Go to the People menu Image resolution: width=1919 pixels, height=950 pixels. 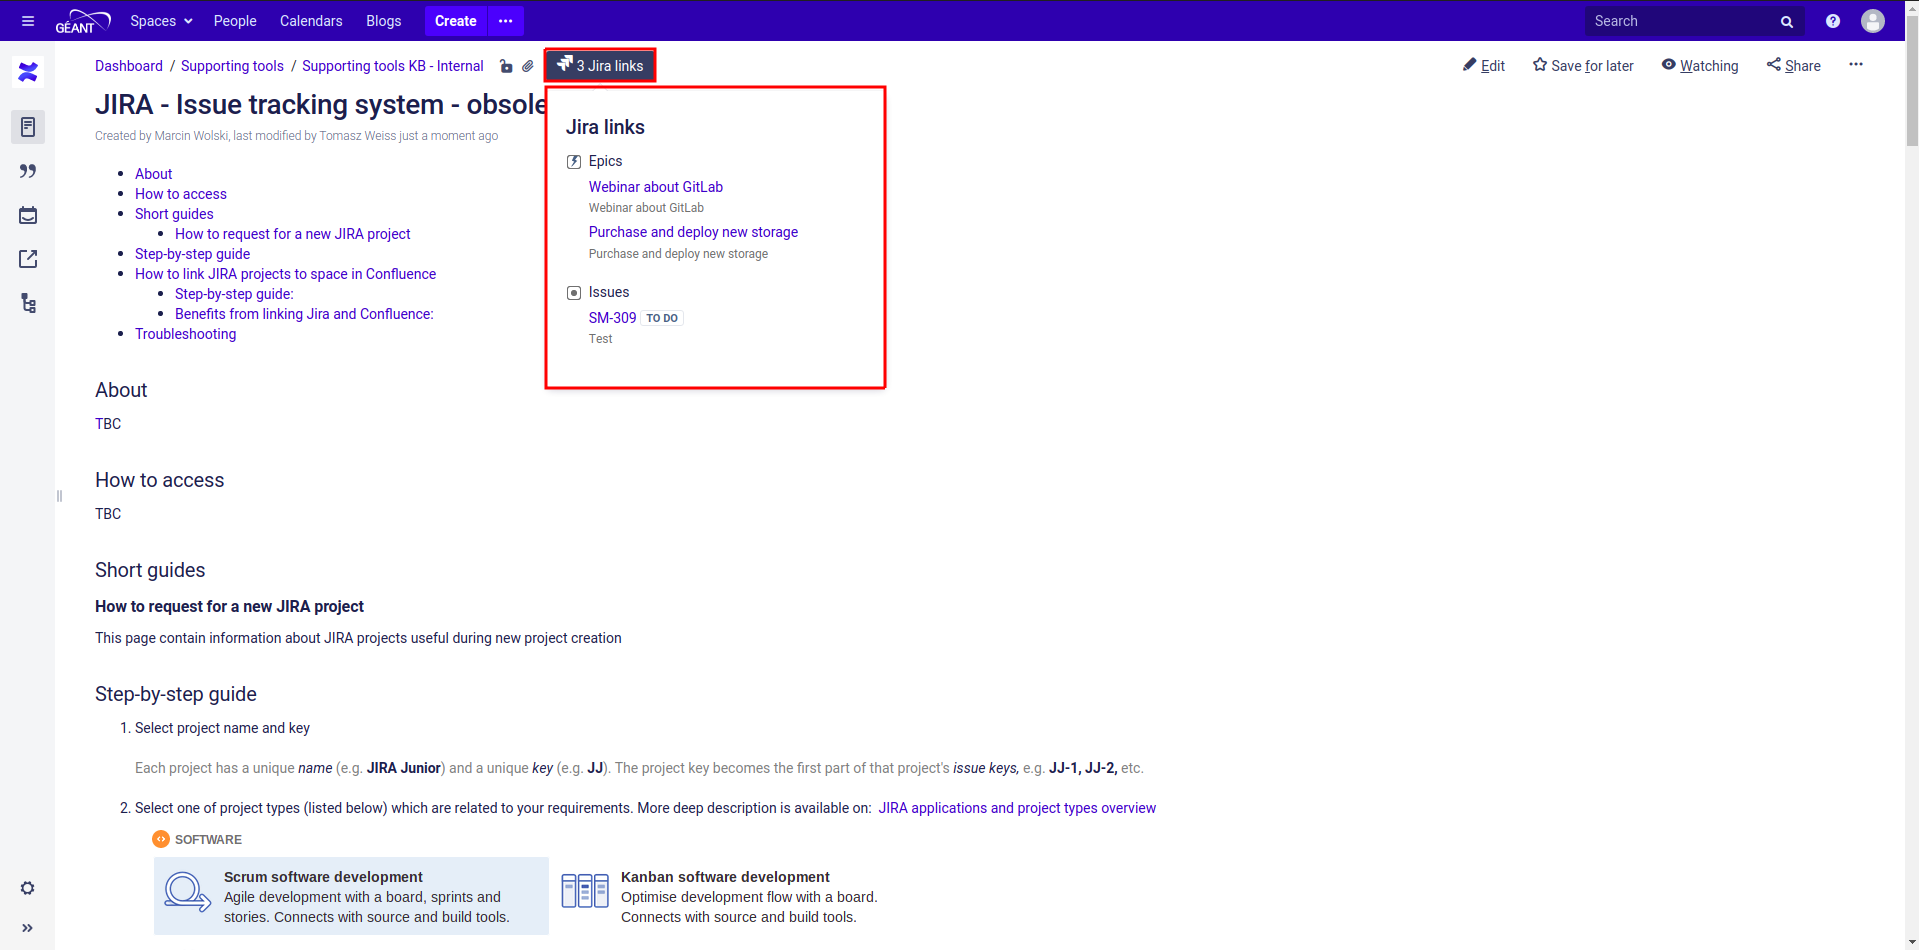pyautogui.click(x=235, y=21)
